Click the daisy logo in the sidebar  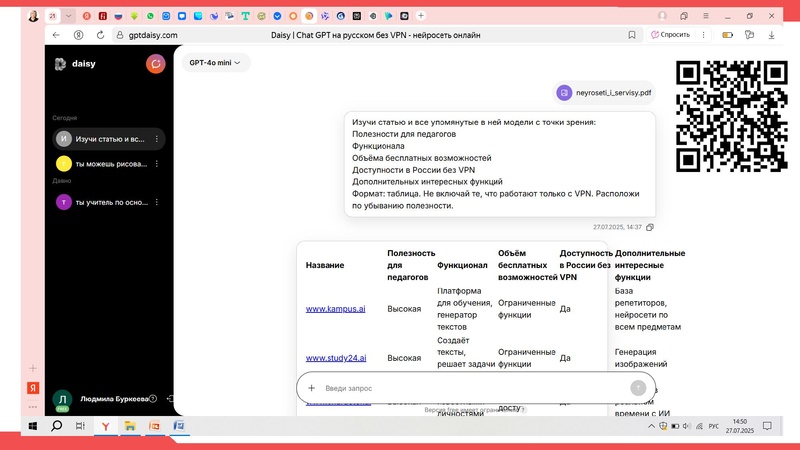pyautogui.click(x=75, y=64)
